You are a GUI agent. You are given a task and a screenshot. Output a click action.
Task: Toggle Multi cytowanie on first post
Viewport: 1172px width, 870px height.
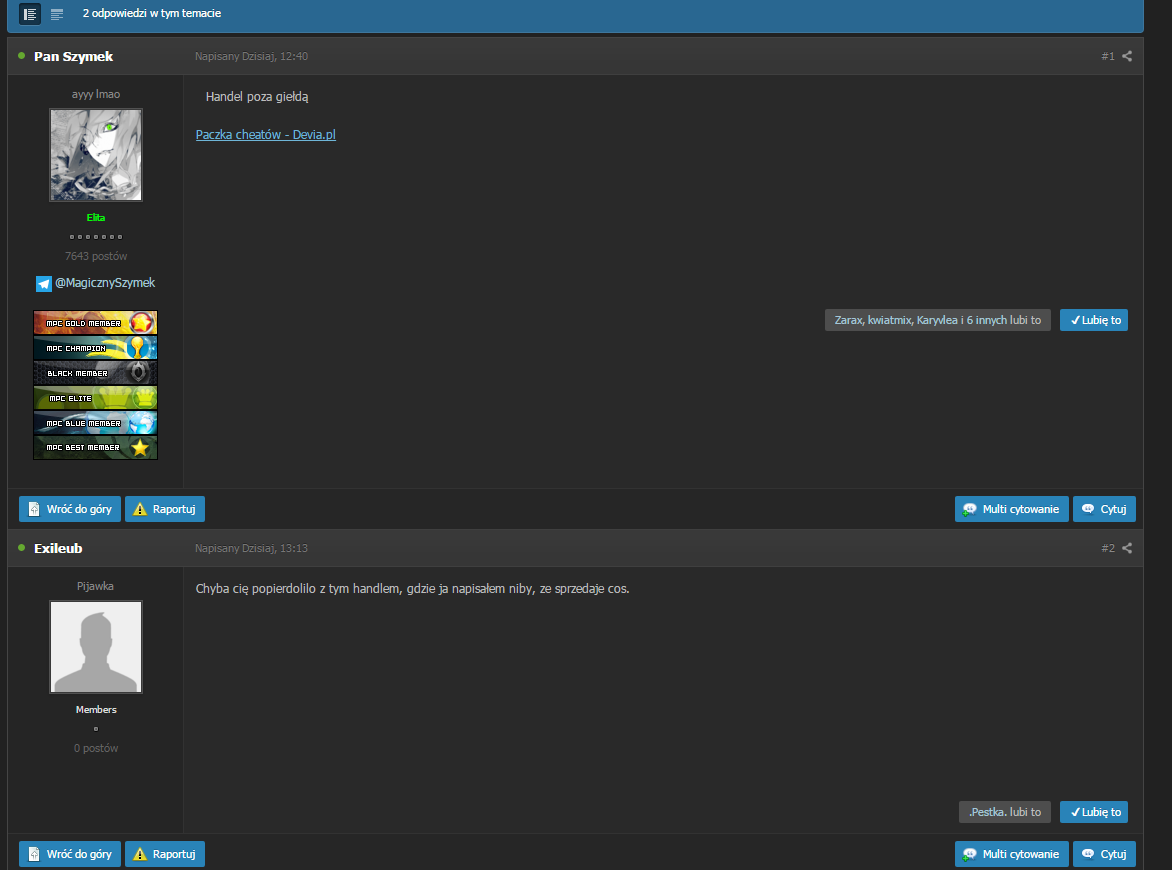tap(1011, 509)
